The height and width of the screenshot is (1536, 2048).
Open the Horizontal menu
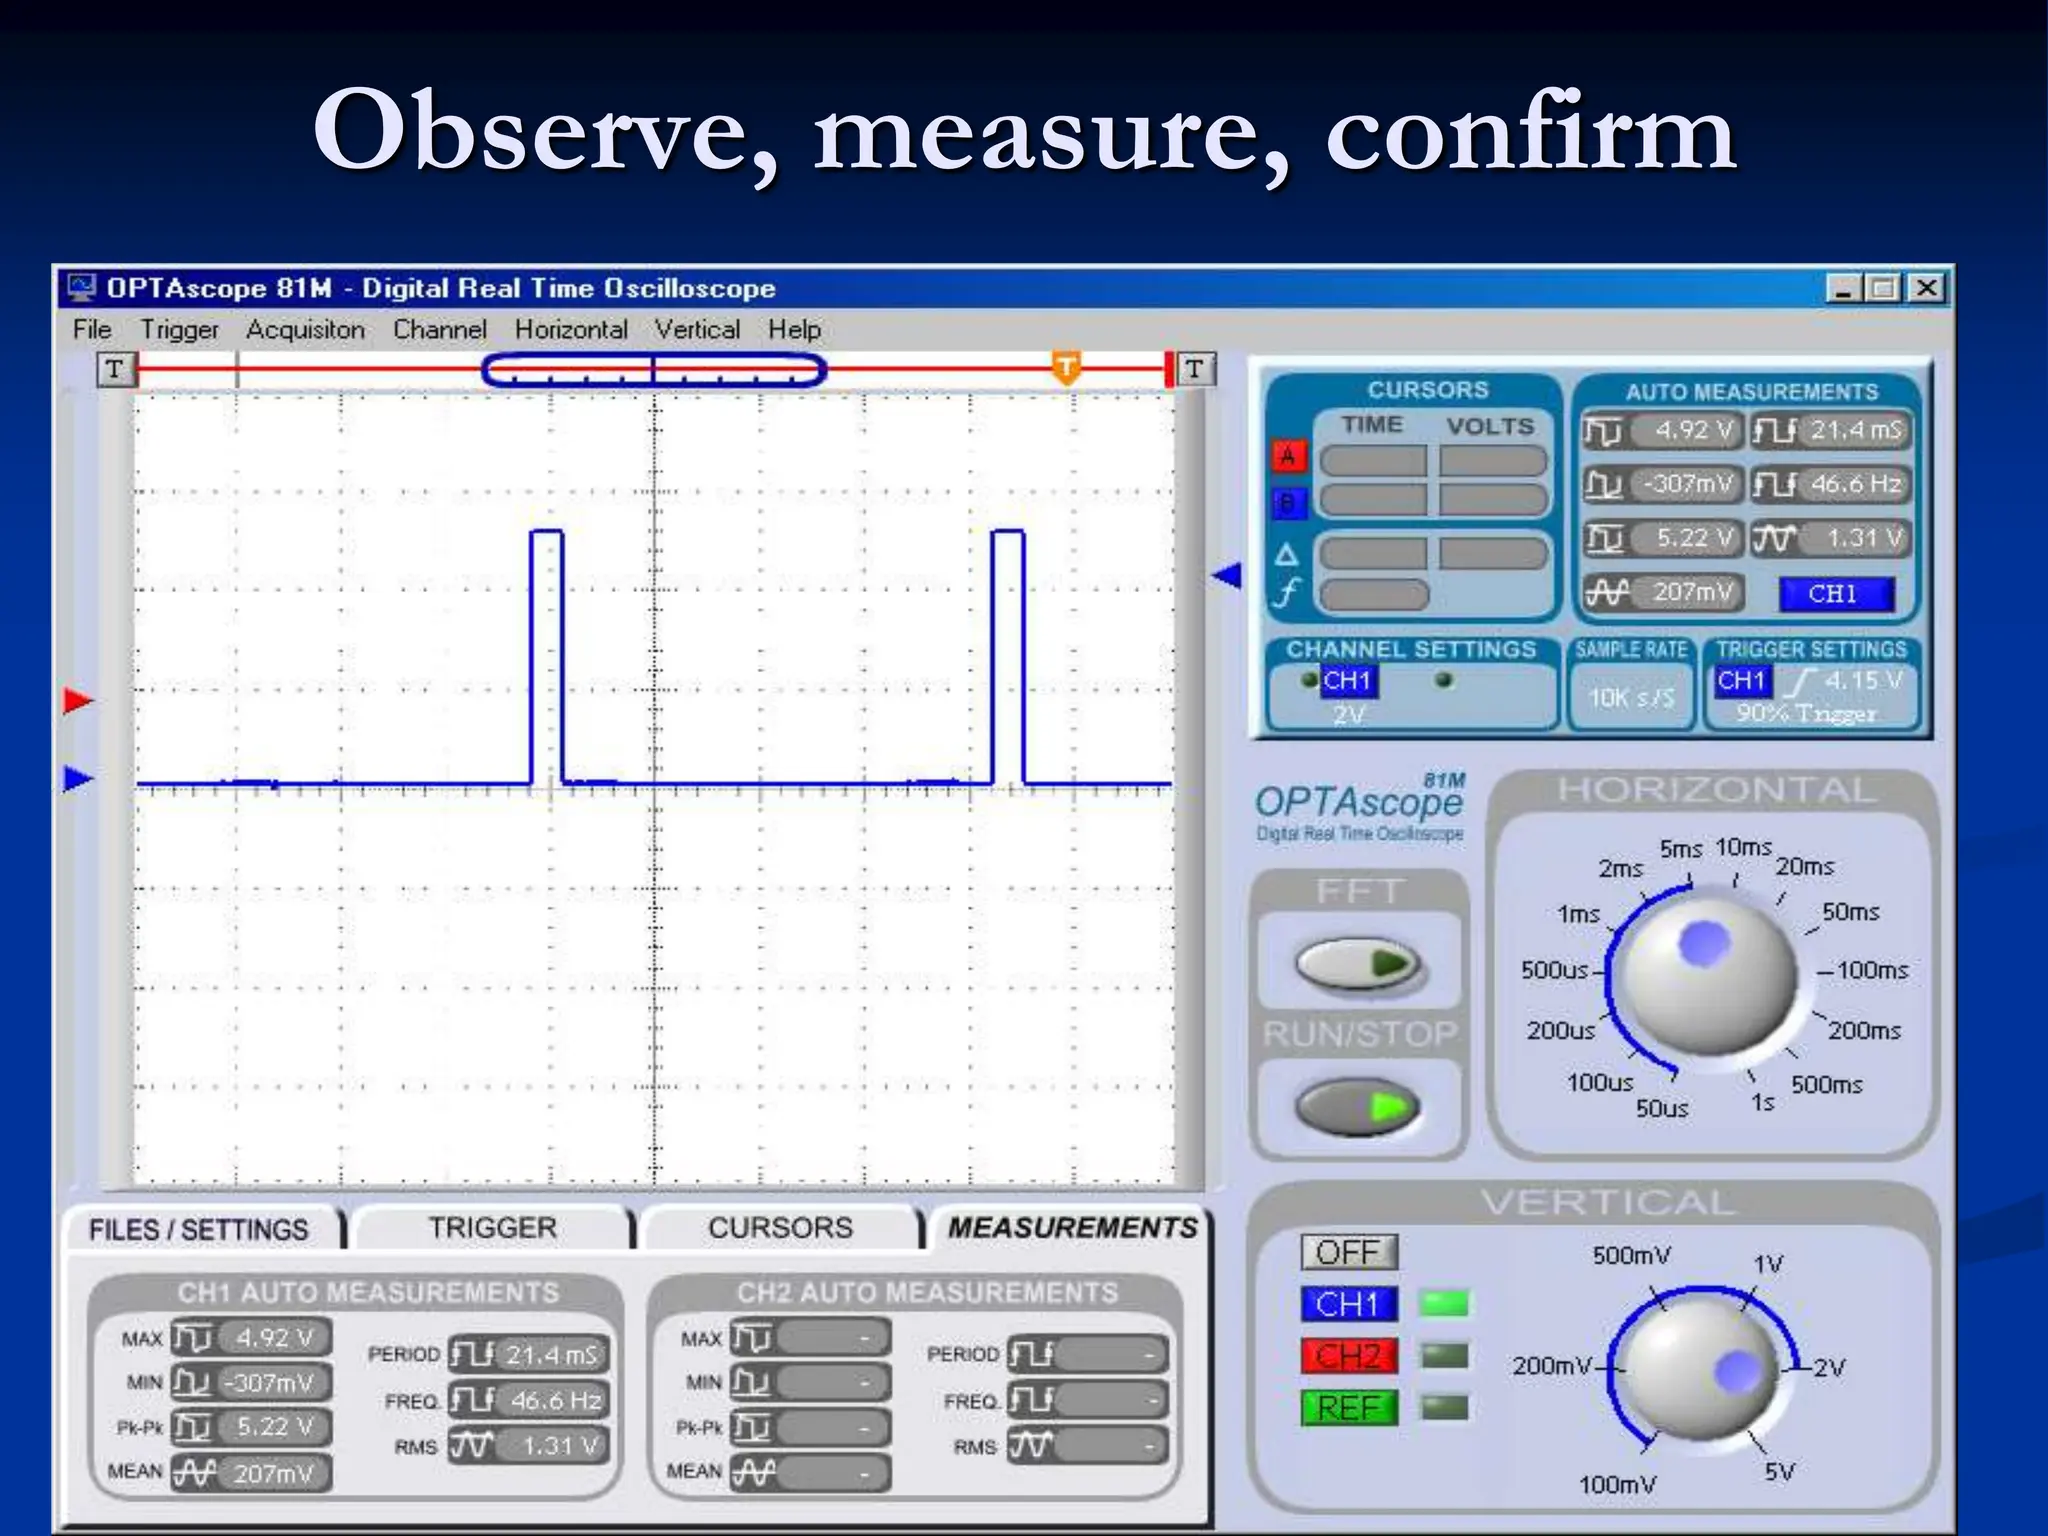pos(571,329)
